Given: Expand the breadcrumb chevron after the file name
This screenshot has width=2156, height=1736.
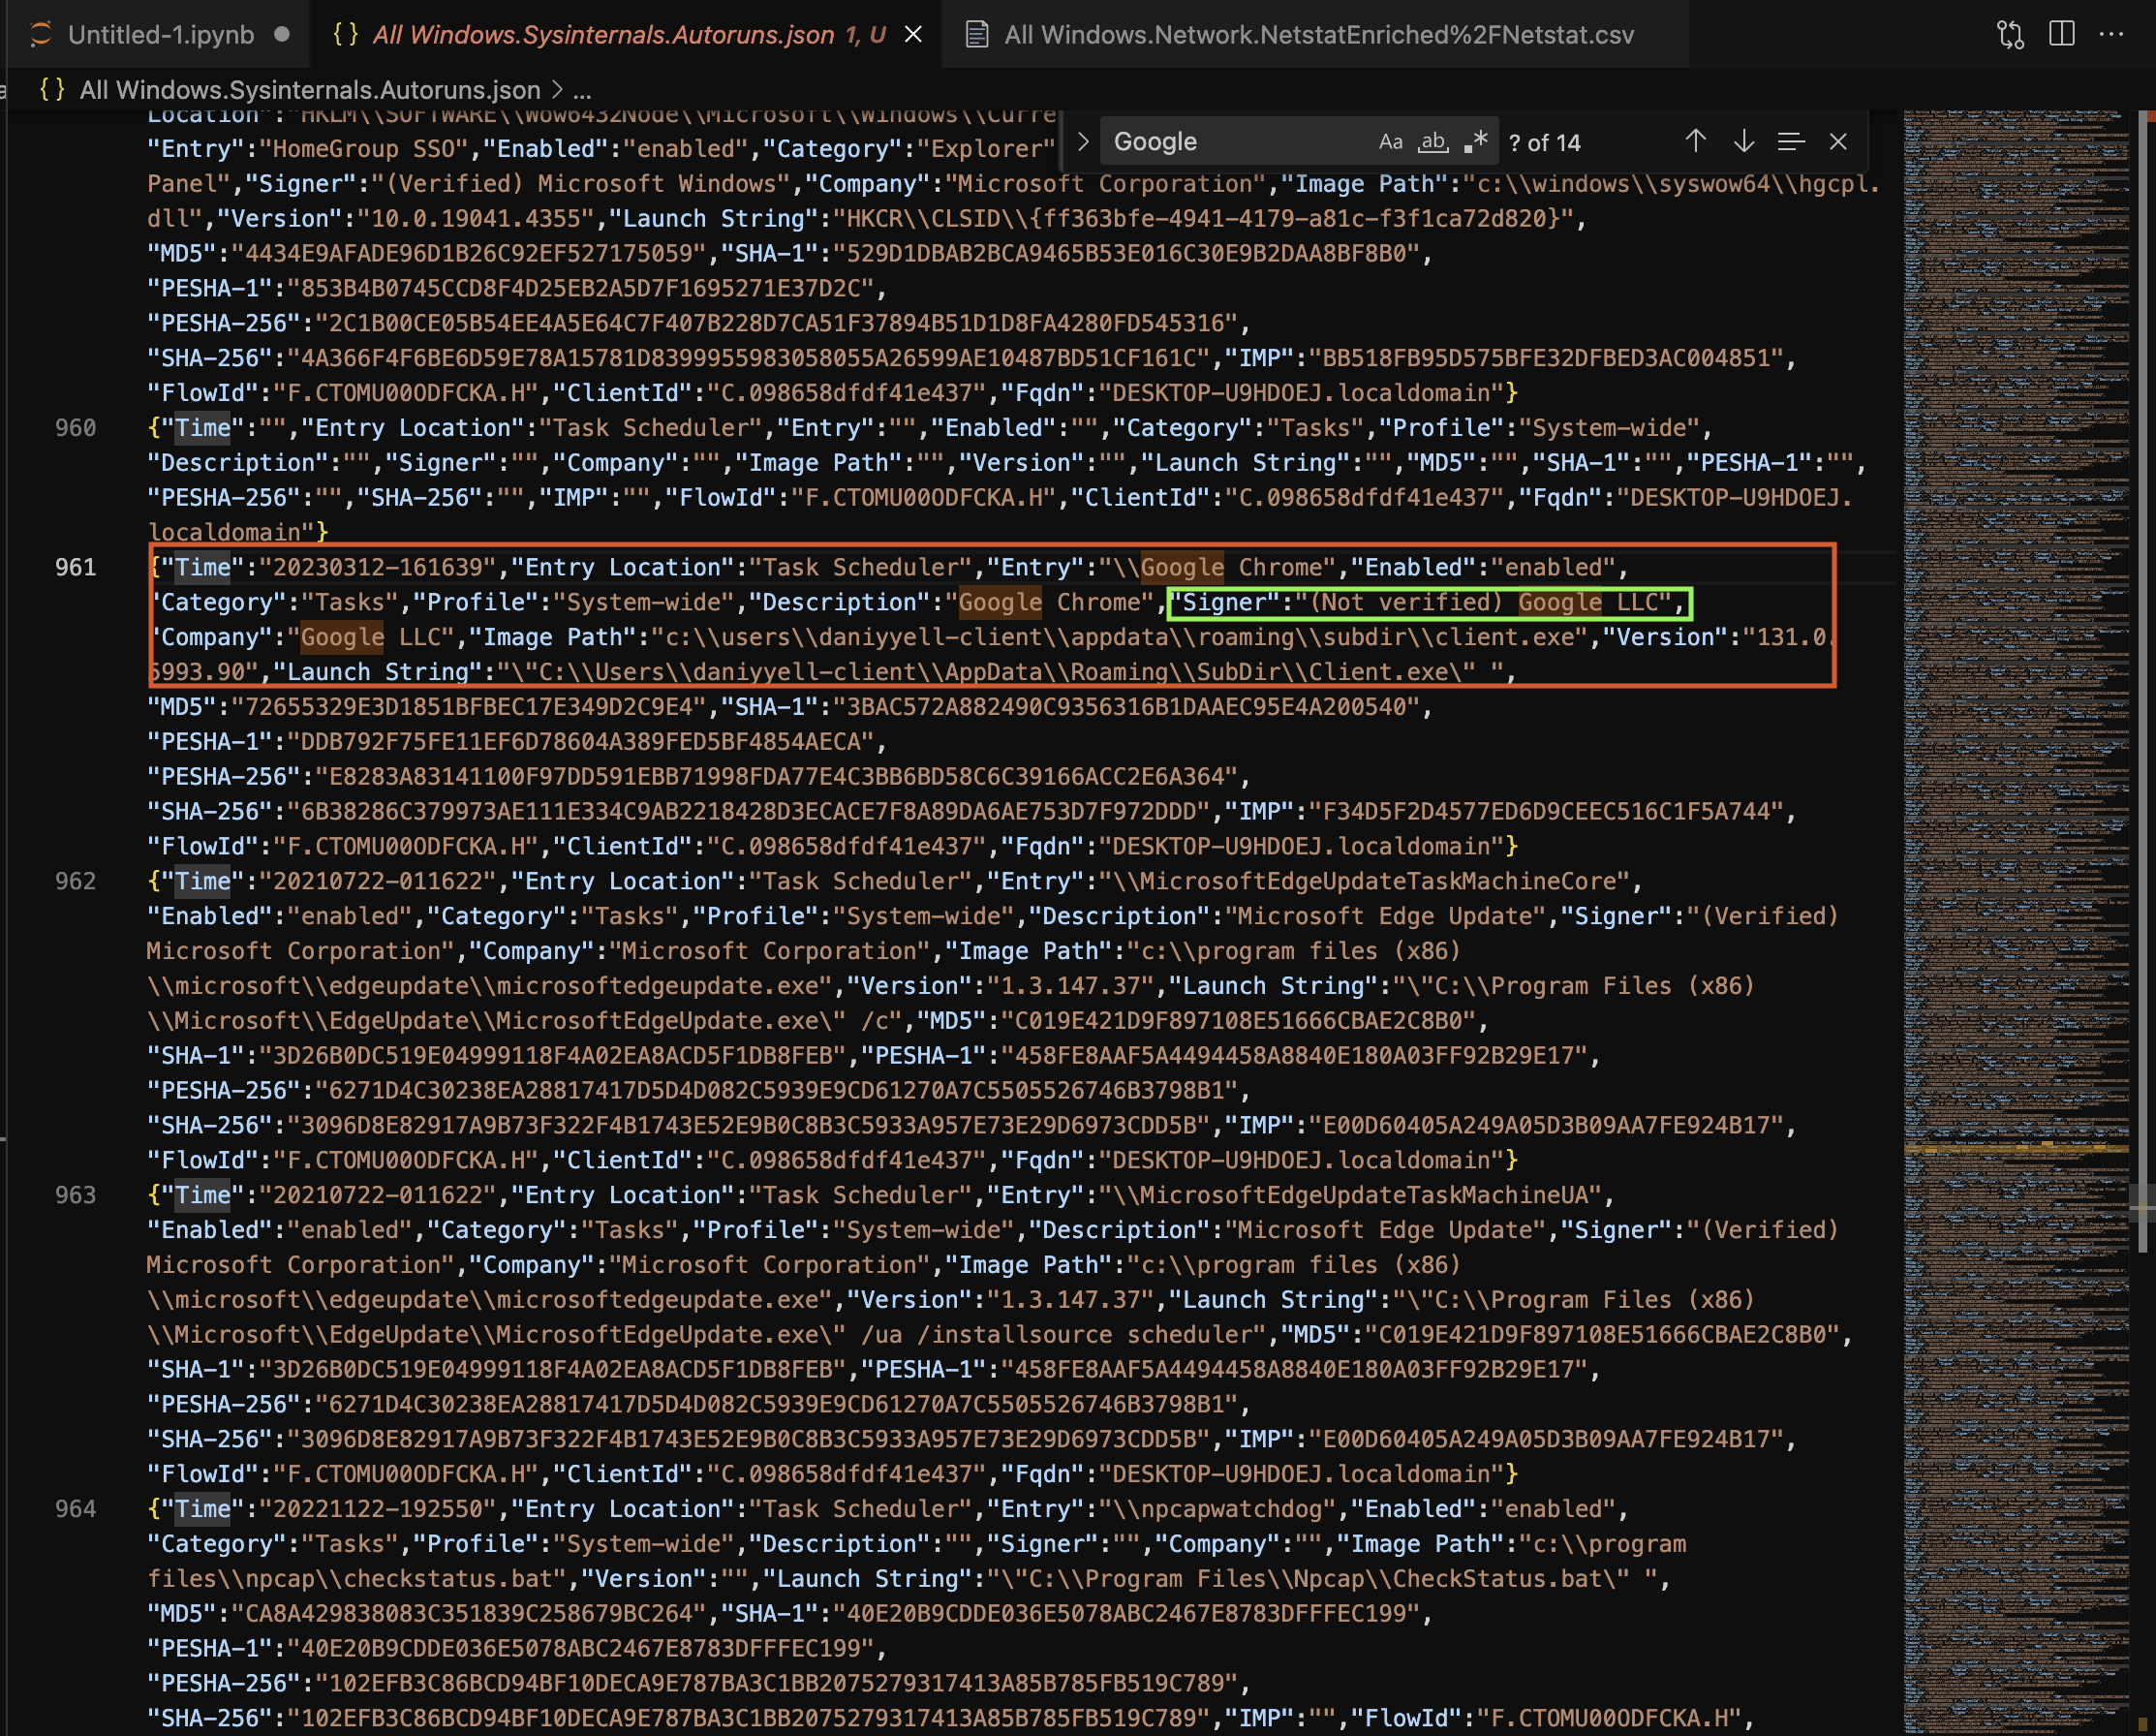Looking at the screenshot, I should (557, 90).
